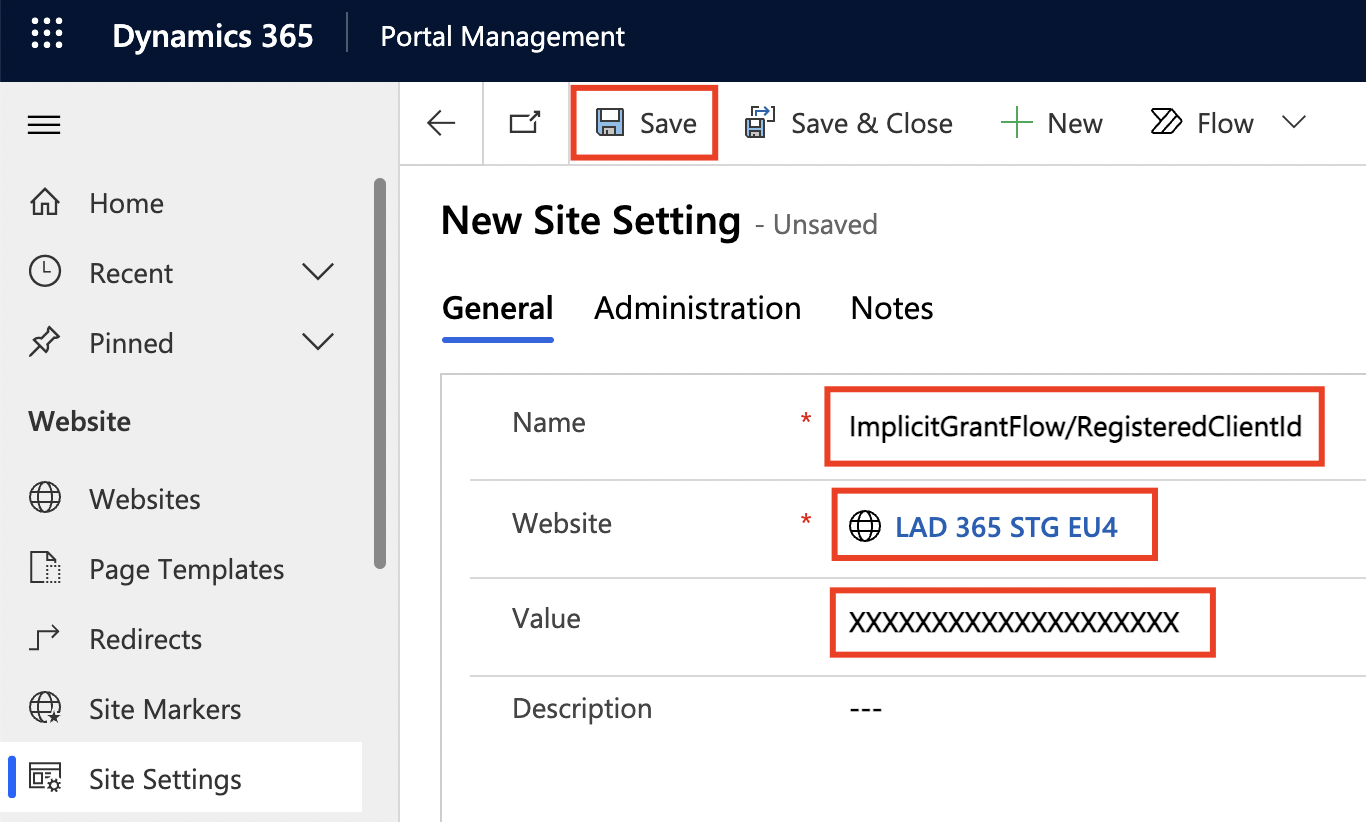Open Redirects in sidebar
Viewport: 1366px width, 822px height.
point(146,639)
